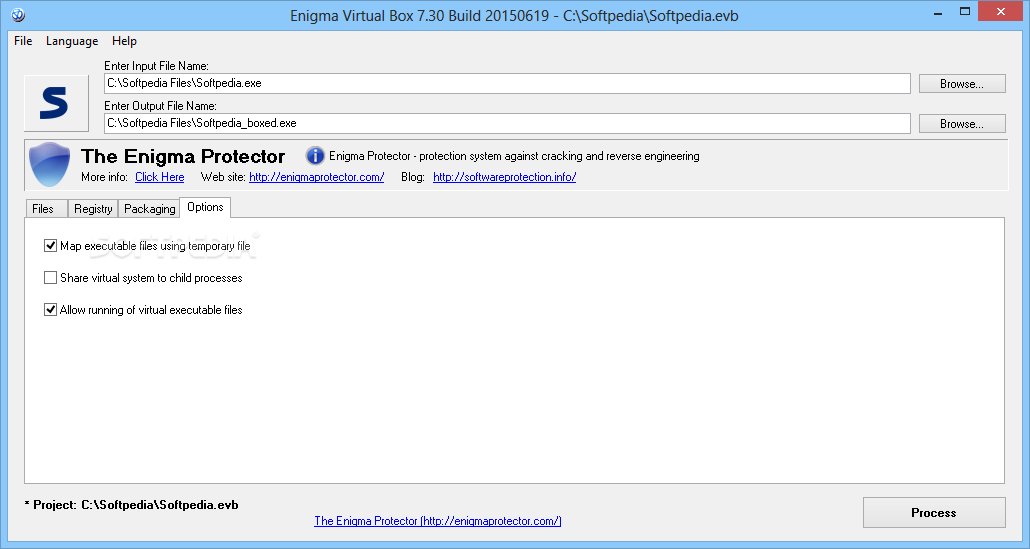Viewport: 1030px width, 549px height.
Task: Click the Project path text at bottom
Action: tap(131, 505)
